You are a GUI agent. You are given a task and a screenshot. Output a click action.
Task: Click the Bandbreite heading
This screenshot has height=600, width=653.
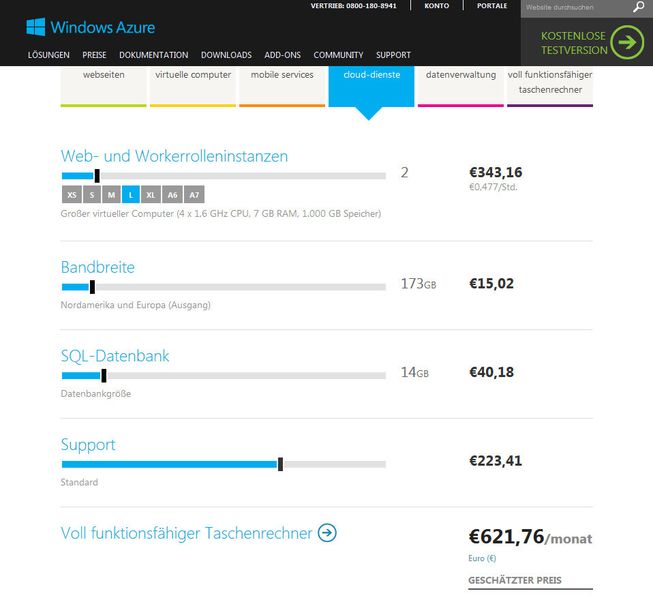point(98,267)
